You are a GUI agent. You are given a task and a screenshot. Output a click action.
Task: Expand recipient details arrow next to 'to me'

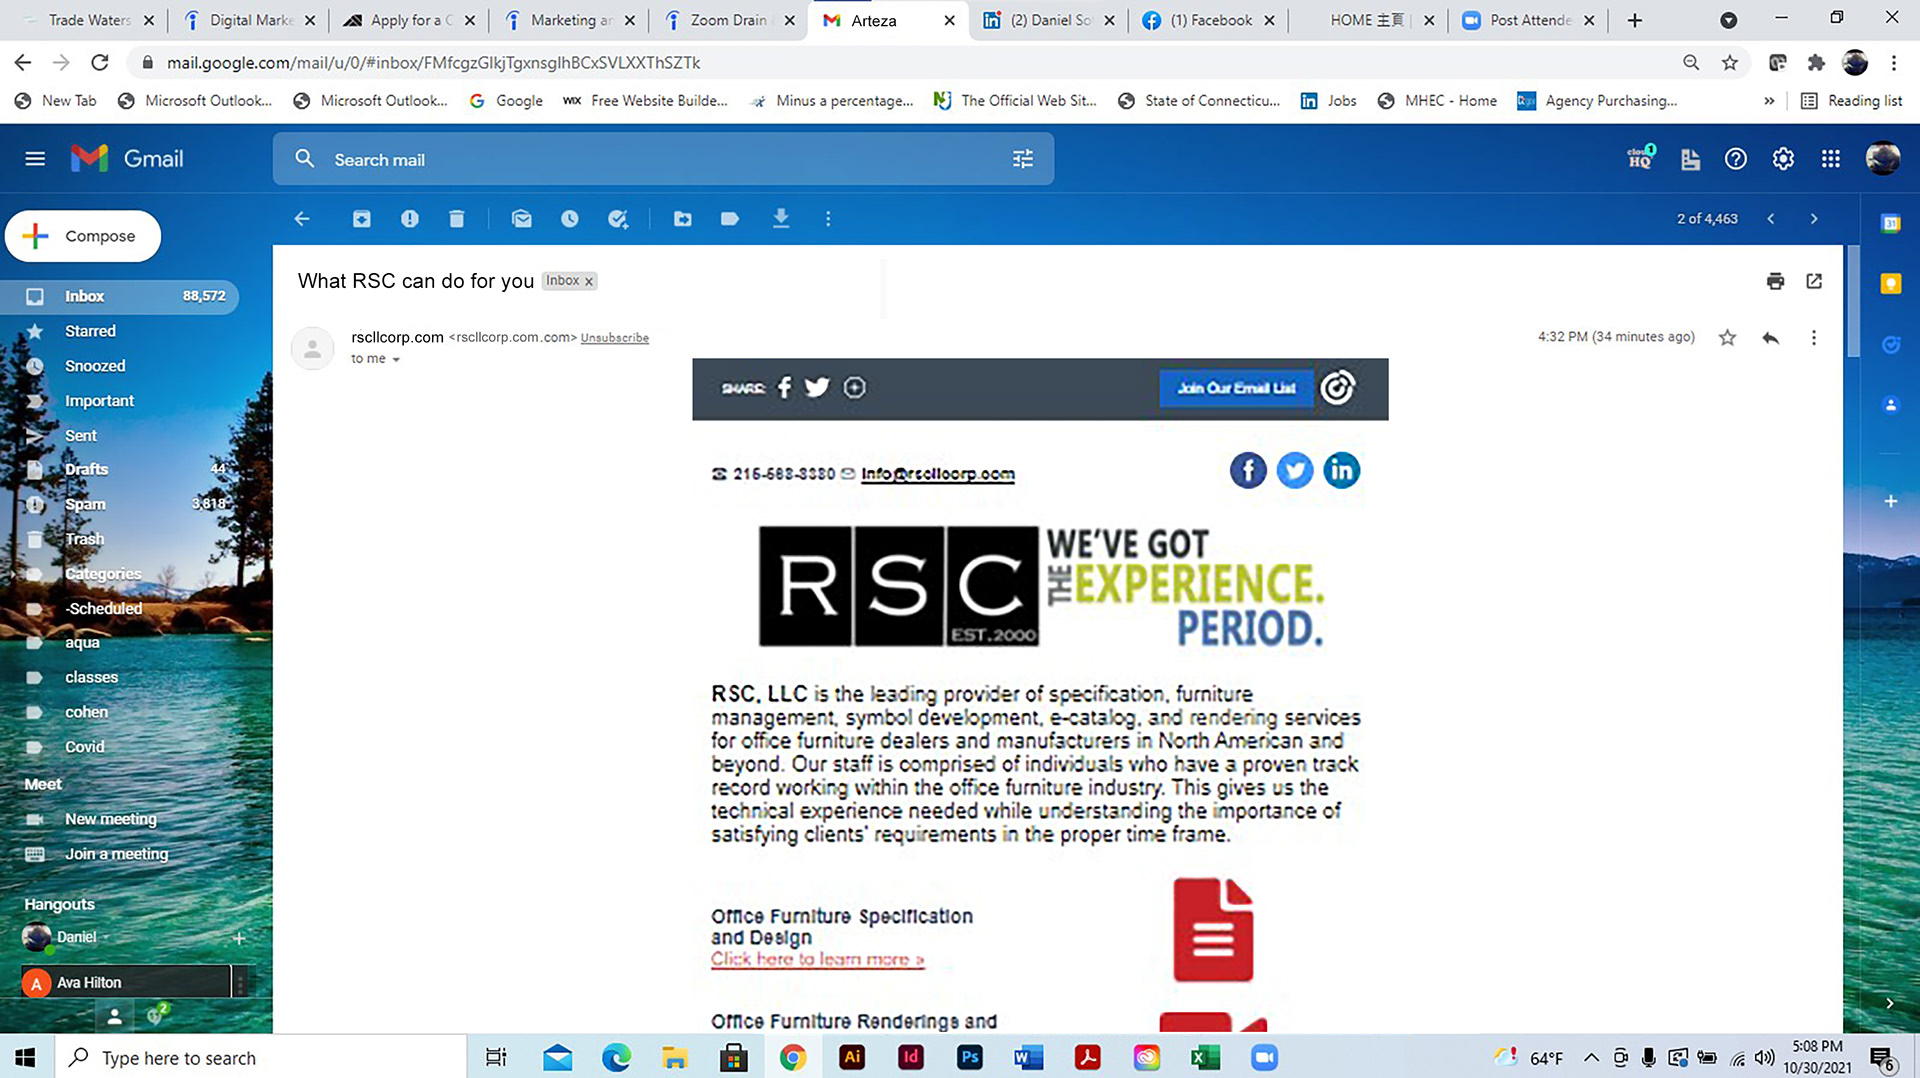(x=396, y=359)
